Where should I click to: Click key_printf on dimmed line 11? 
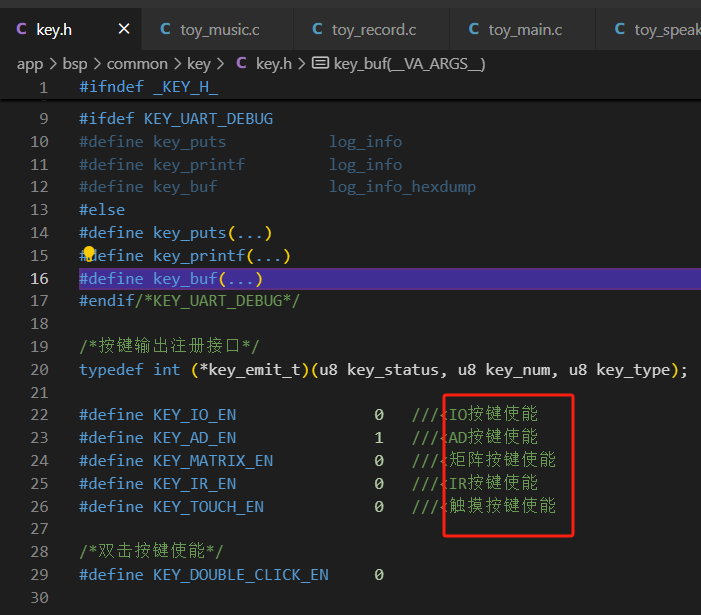coord(199,165)
